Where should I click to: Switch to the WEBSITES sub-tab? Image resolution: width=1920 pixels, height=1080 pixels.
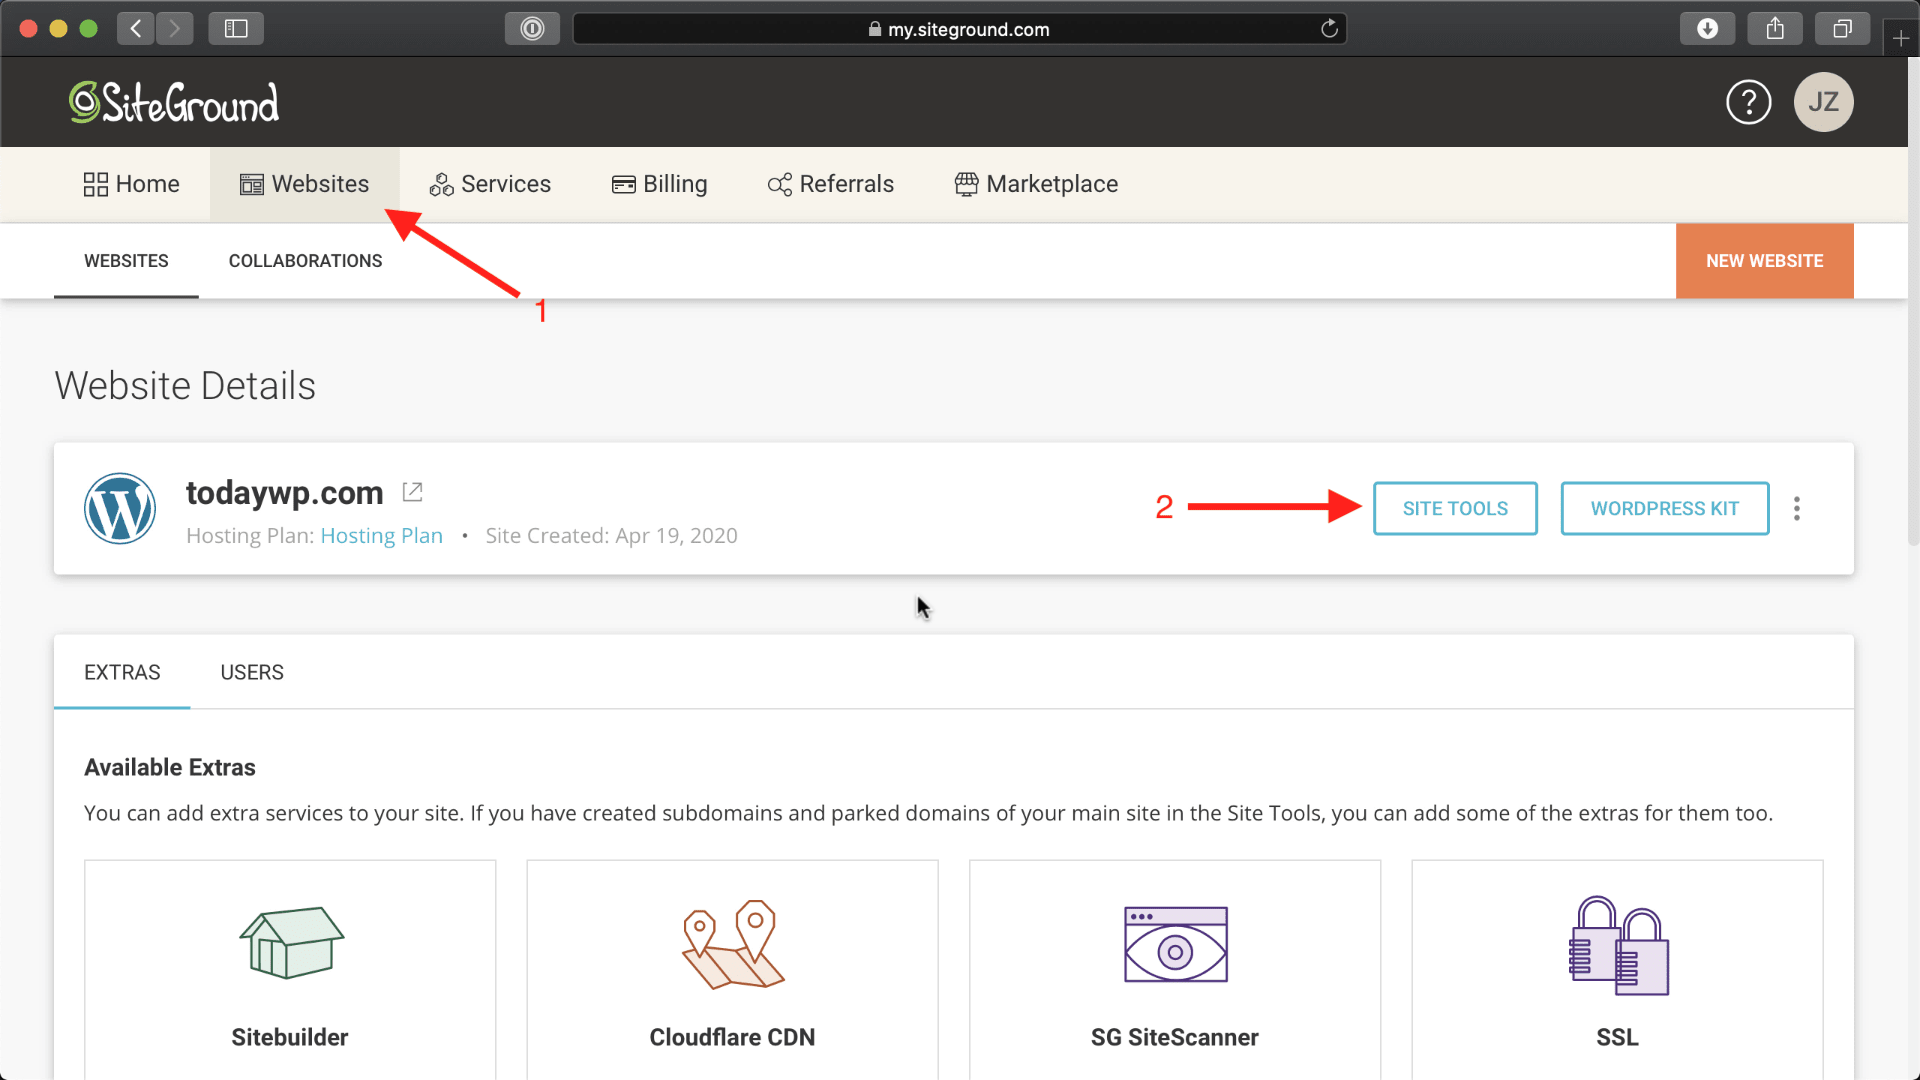point(126,261)
